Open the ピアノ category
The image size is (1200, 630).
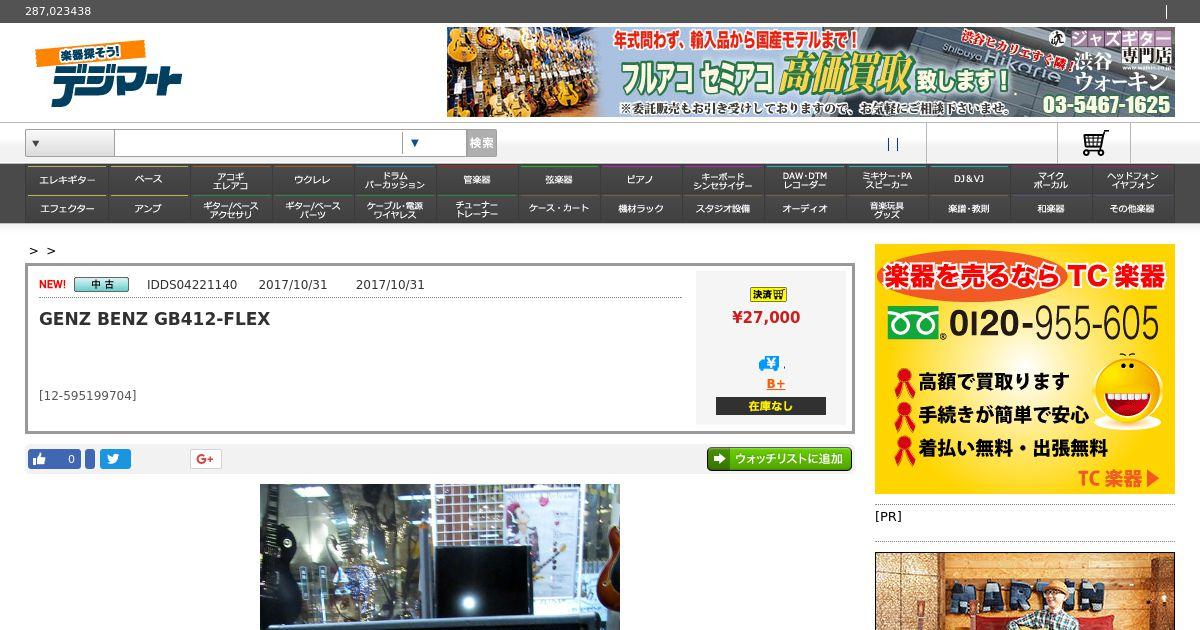tap(640, 180)
